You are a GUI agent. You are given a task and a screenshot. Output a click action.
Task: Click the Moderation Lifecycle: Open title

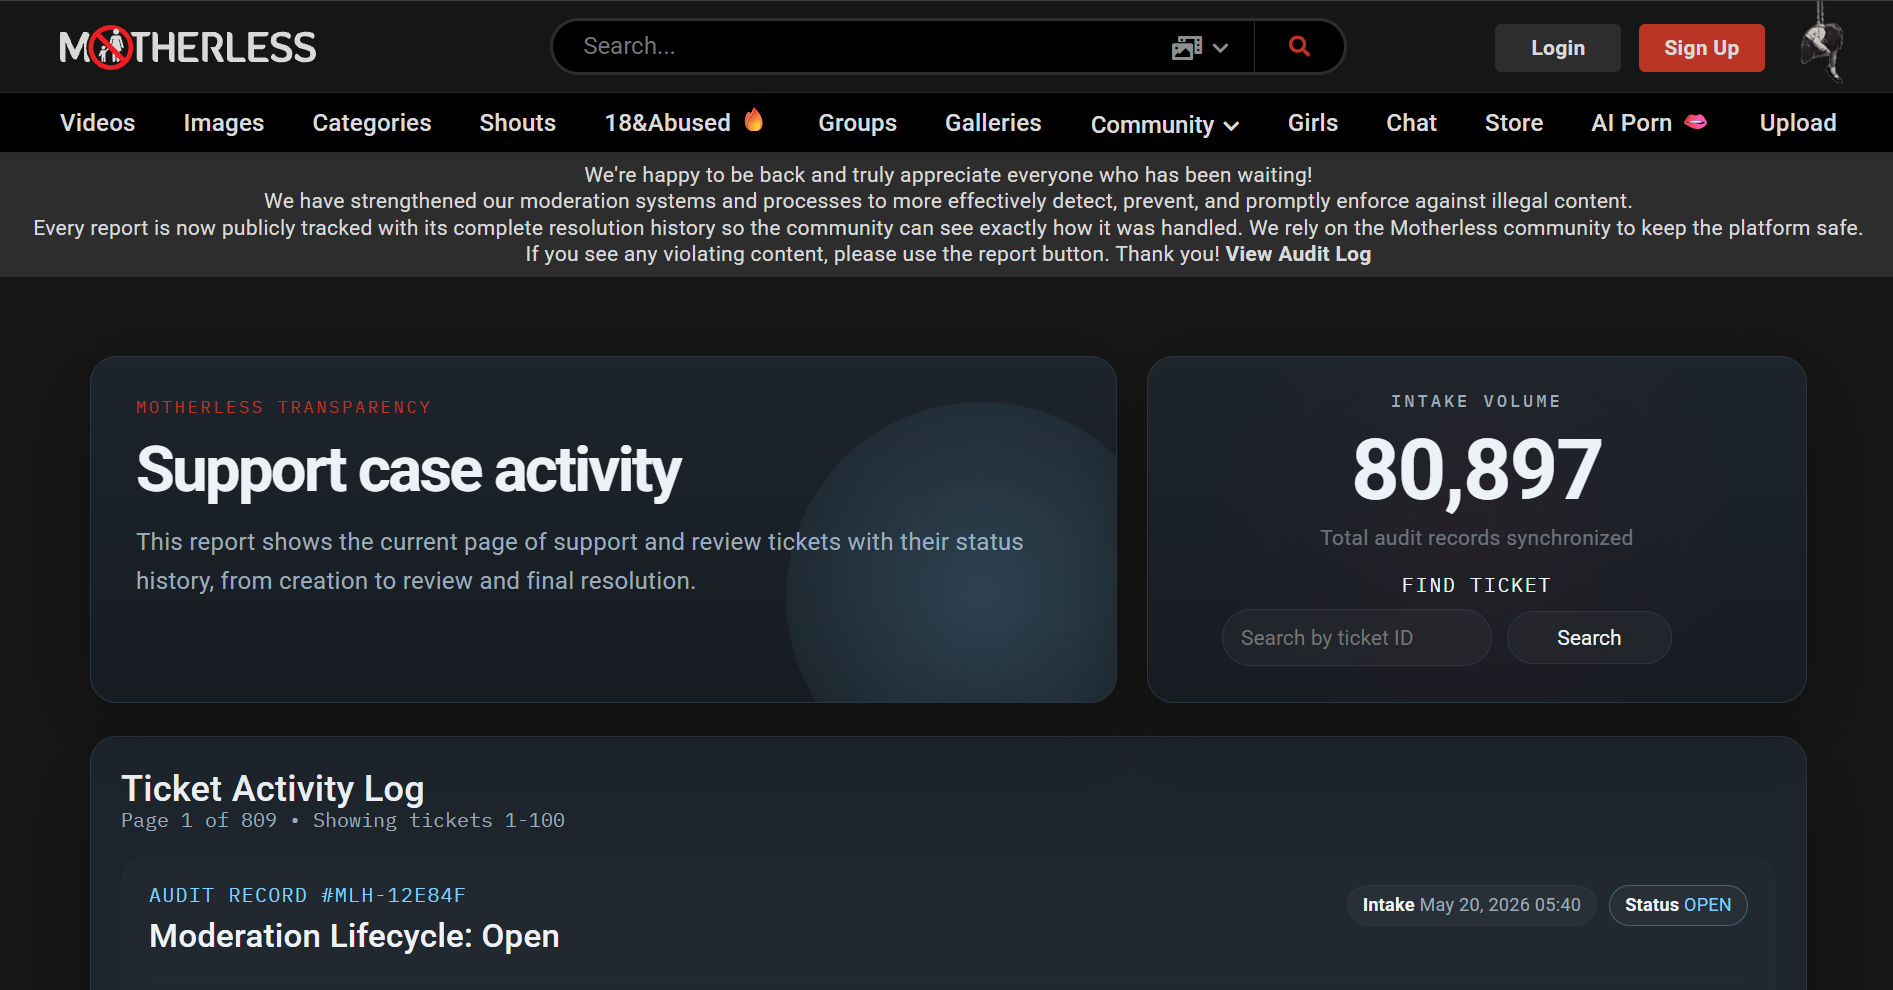pos(354,937)
